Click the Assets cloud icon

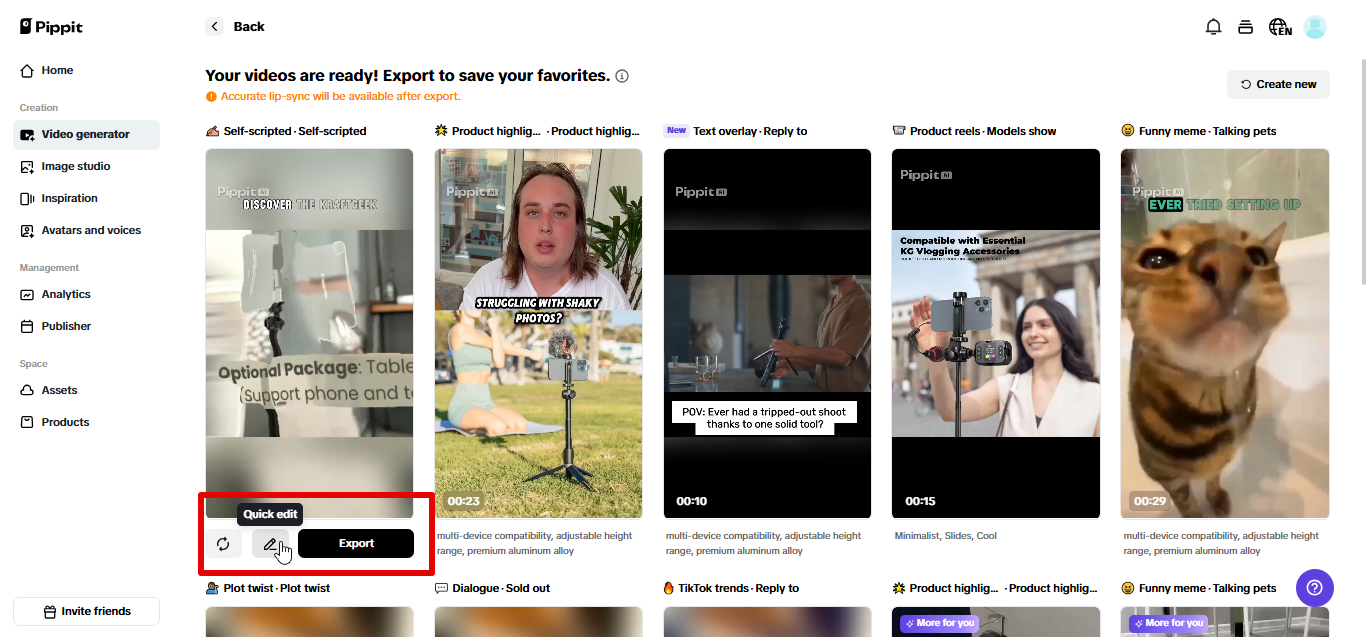tap(27, 390)
